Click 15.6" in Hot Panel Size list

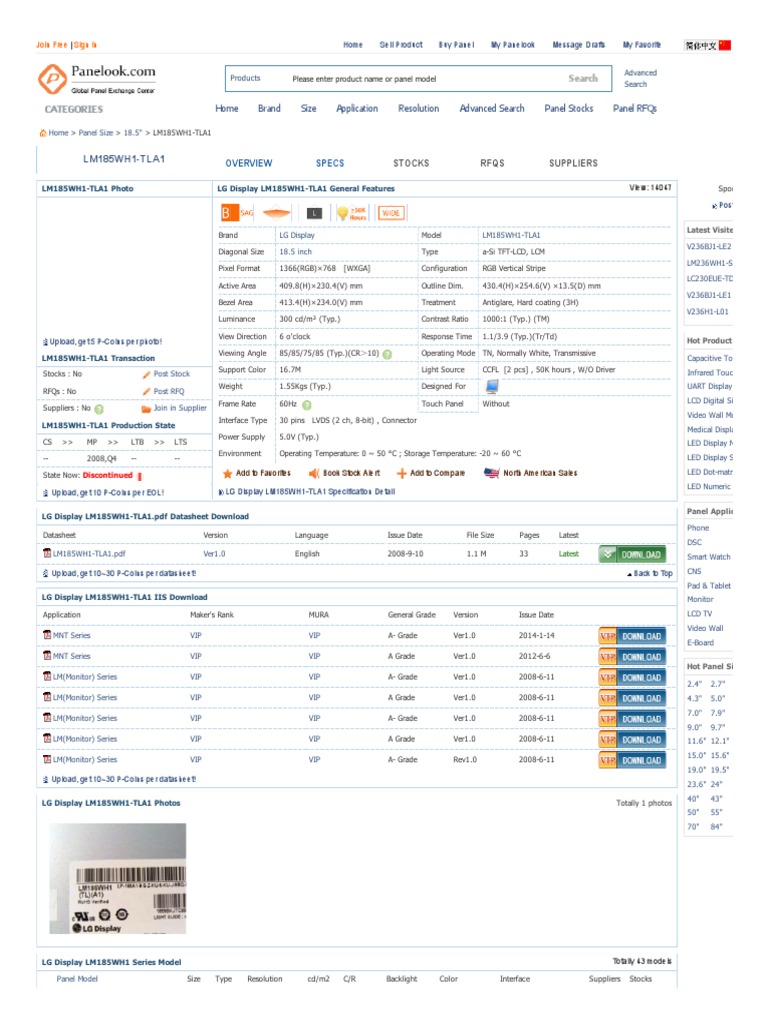[720, 756]
